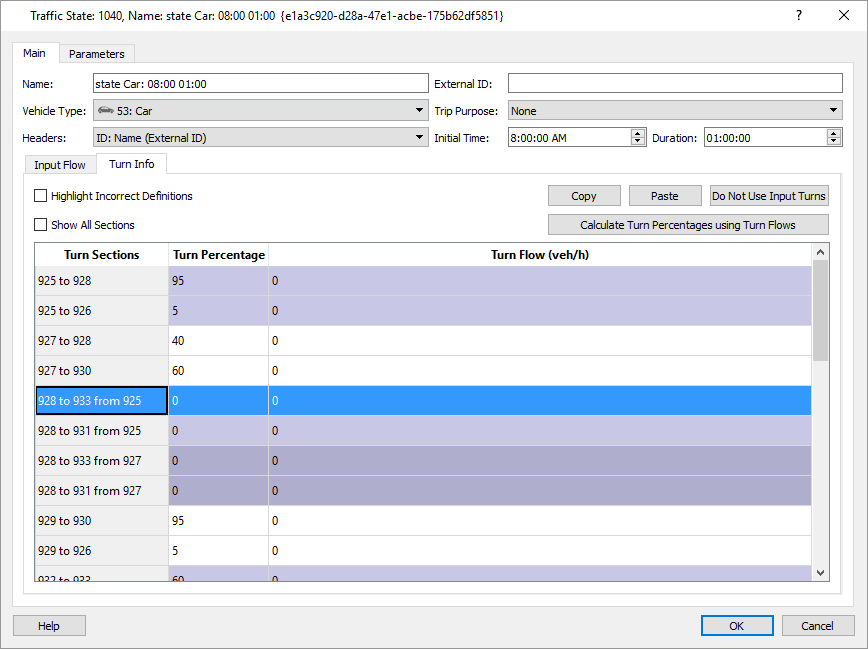This screenshot has height=649, width=868.
Task: Enable Highlight Incorrect Definitions checkbox
Action: (x=41, y=196)
